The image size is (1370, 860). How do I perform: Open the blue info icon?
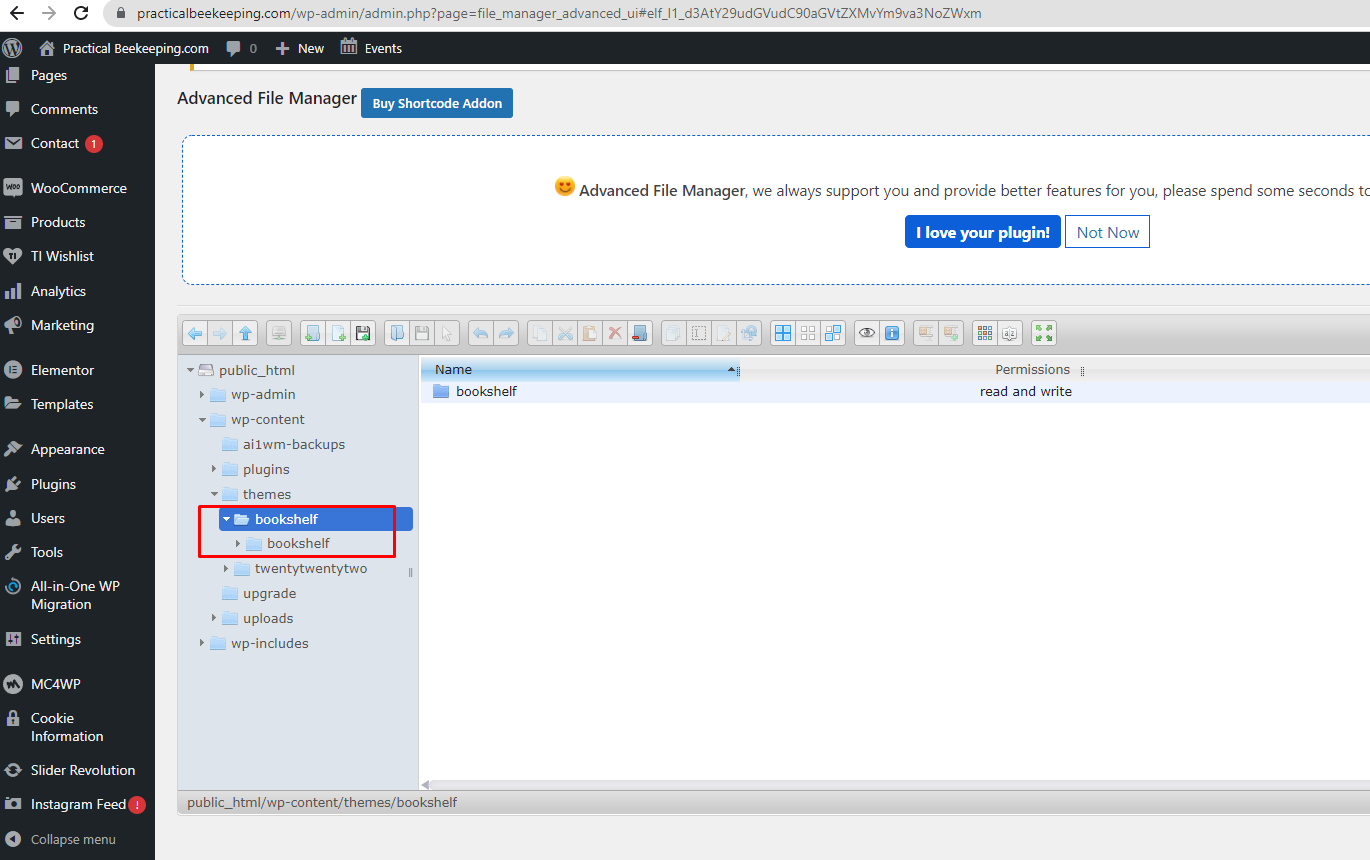coord(892,333)
